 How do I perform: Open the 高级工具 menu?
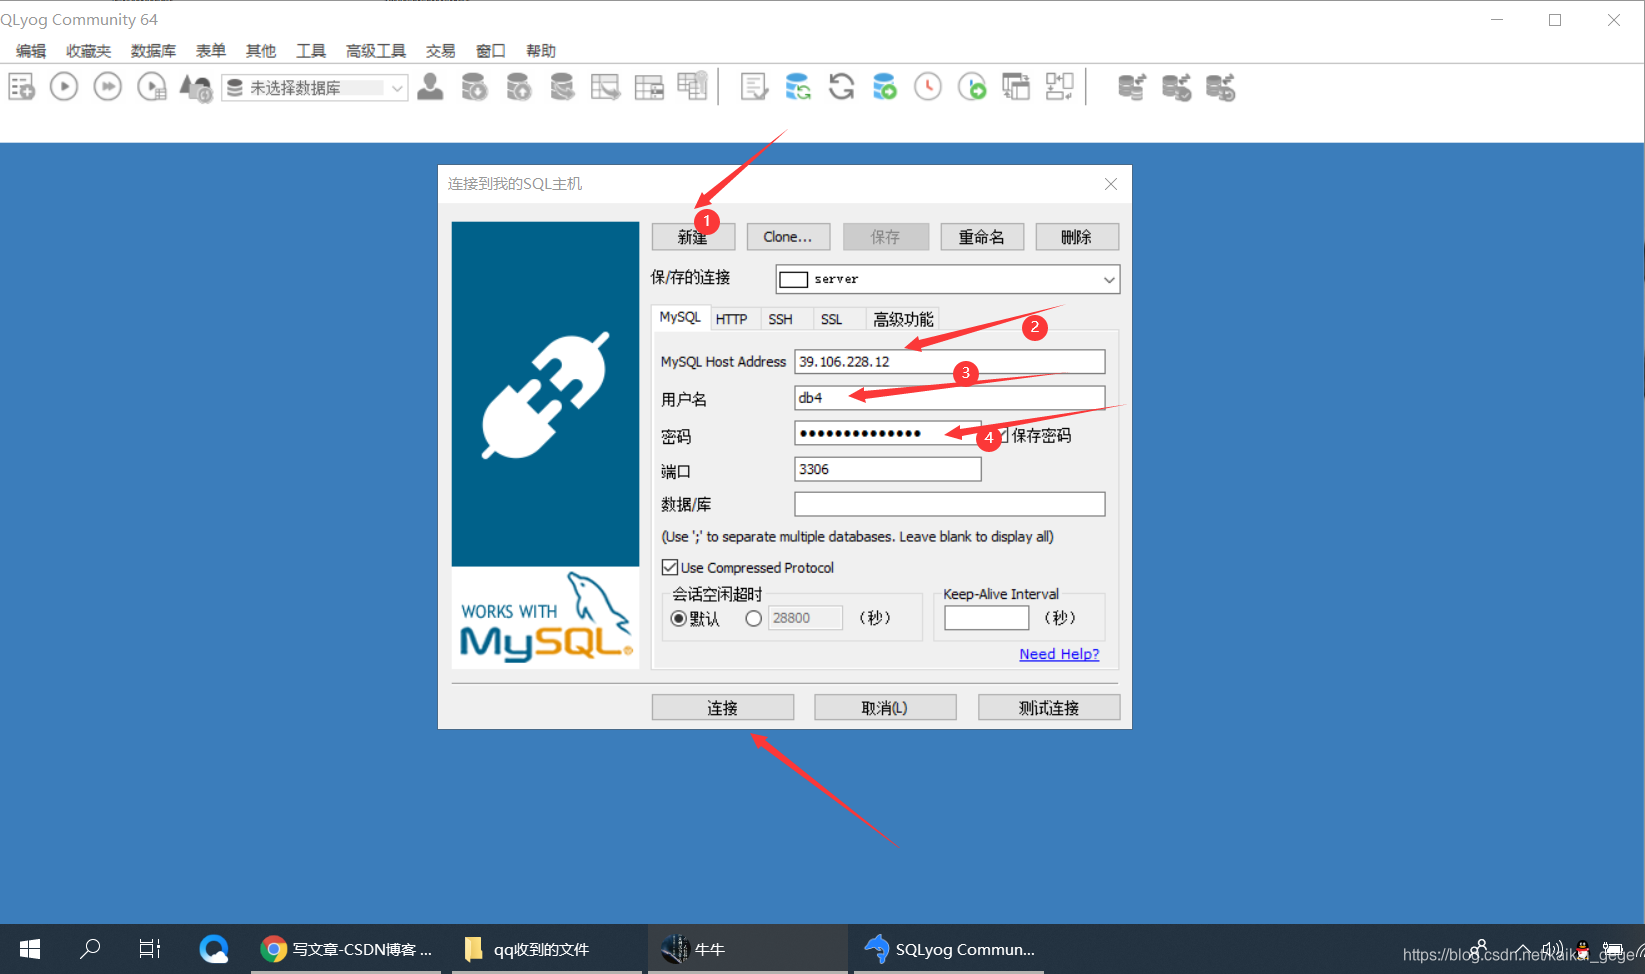pyautogui.click(x=376, y=51)
